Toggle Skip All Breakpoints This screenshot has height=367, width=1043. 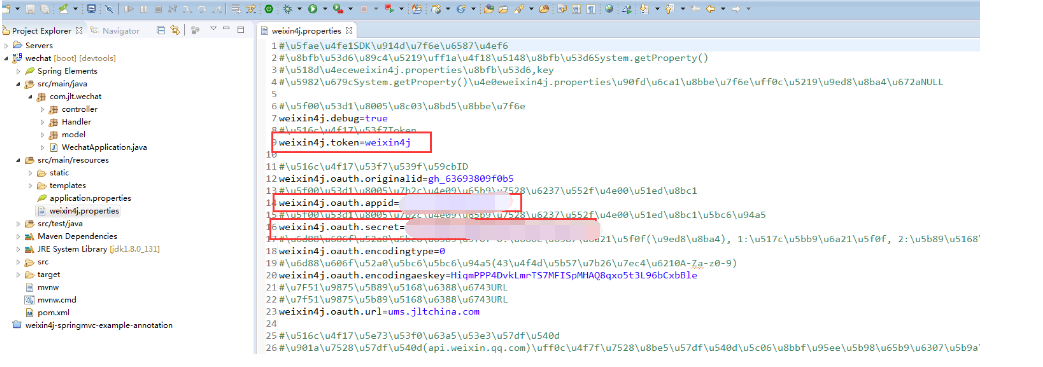click(x=109, y=9)
